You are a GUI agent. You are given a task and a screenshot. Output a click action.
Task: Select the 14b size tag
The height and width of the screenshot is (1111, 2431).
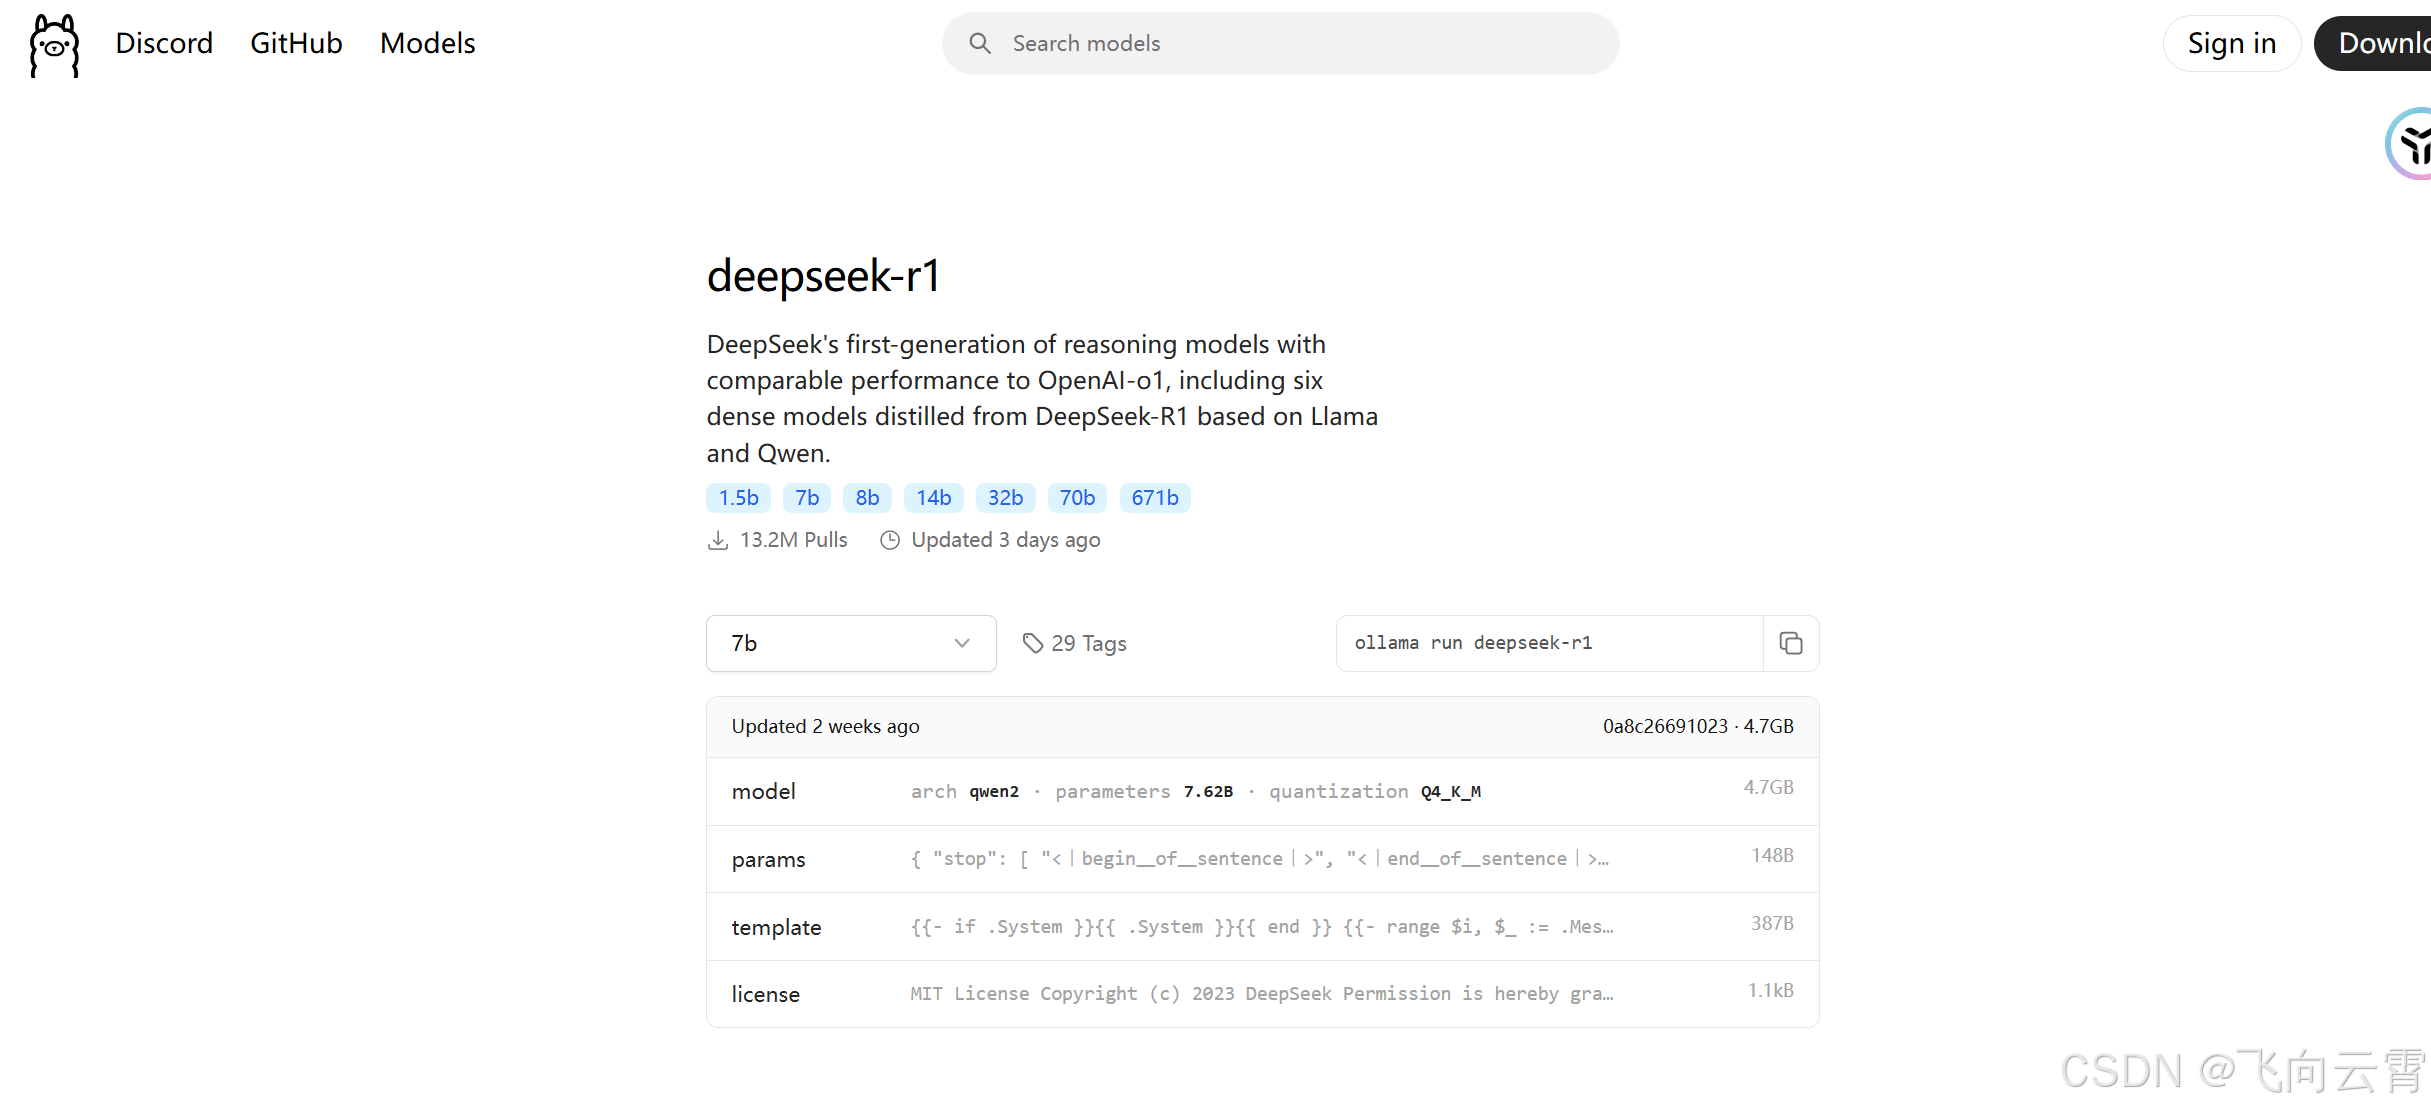[934, 498]
